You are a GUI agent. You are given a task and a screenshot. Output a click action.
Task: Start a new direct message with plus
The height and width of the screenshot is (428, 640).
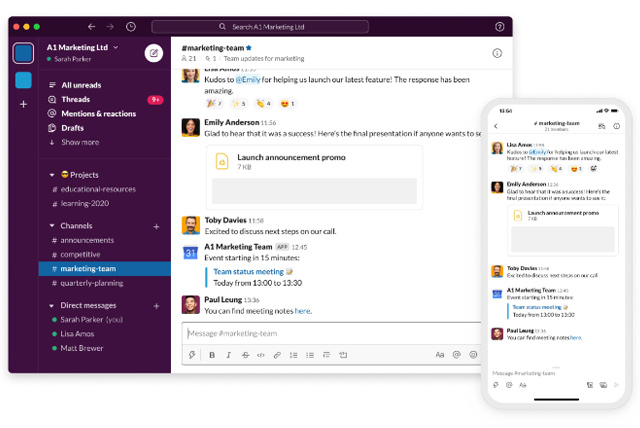click(156, 306)
